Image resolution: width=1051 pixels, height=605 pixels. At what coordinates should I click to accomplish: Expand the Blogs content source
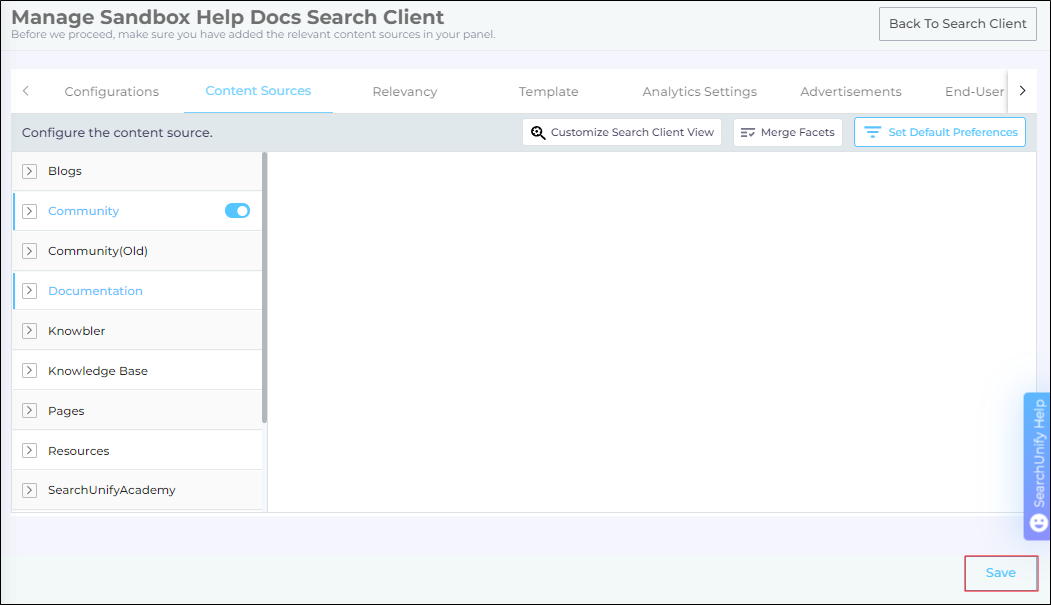(29, 171)
